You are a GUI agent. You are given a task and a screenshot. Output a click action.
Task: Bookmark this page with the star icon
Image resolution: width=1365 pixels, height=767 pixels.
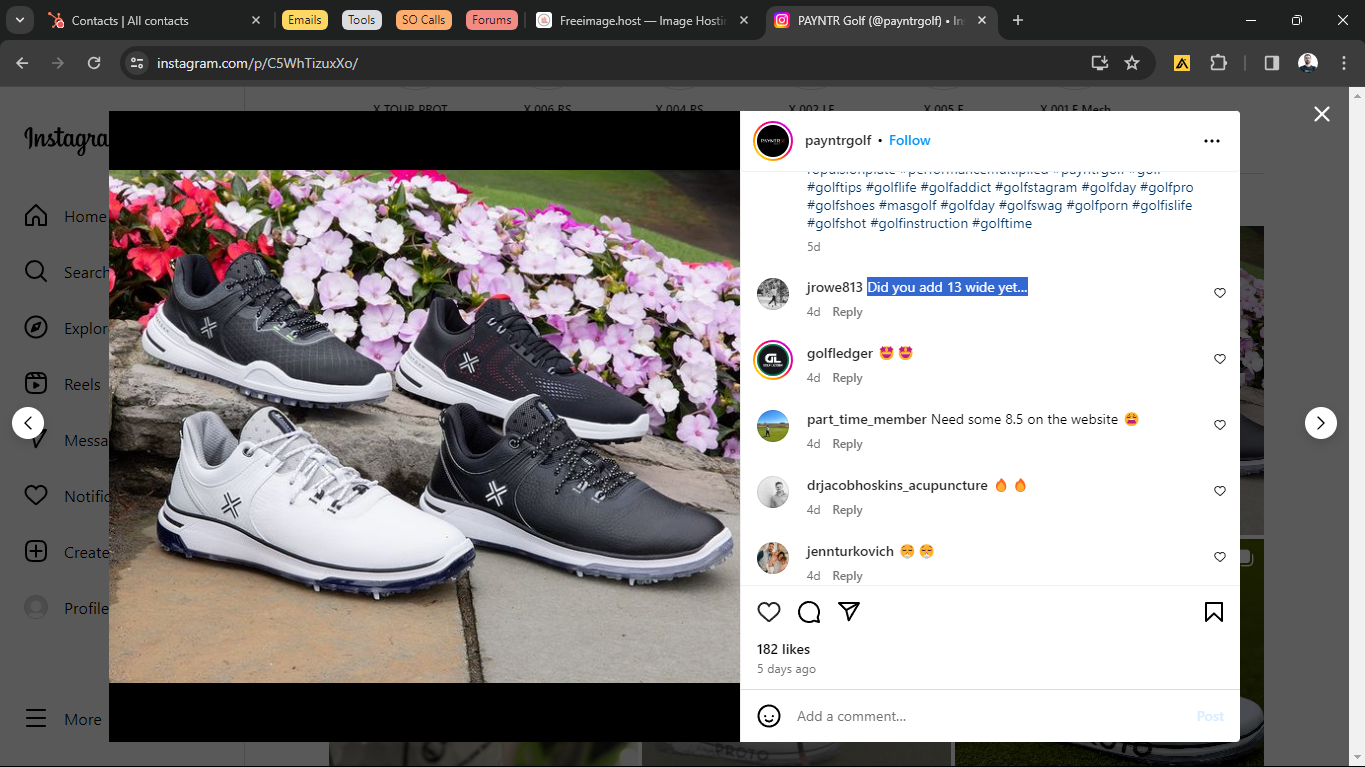coord(1132,63)
